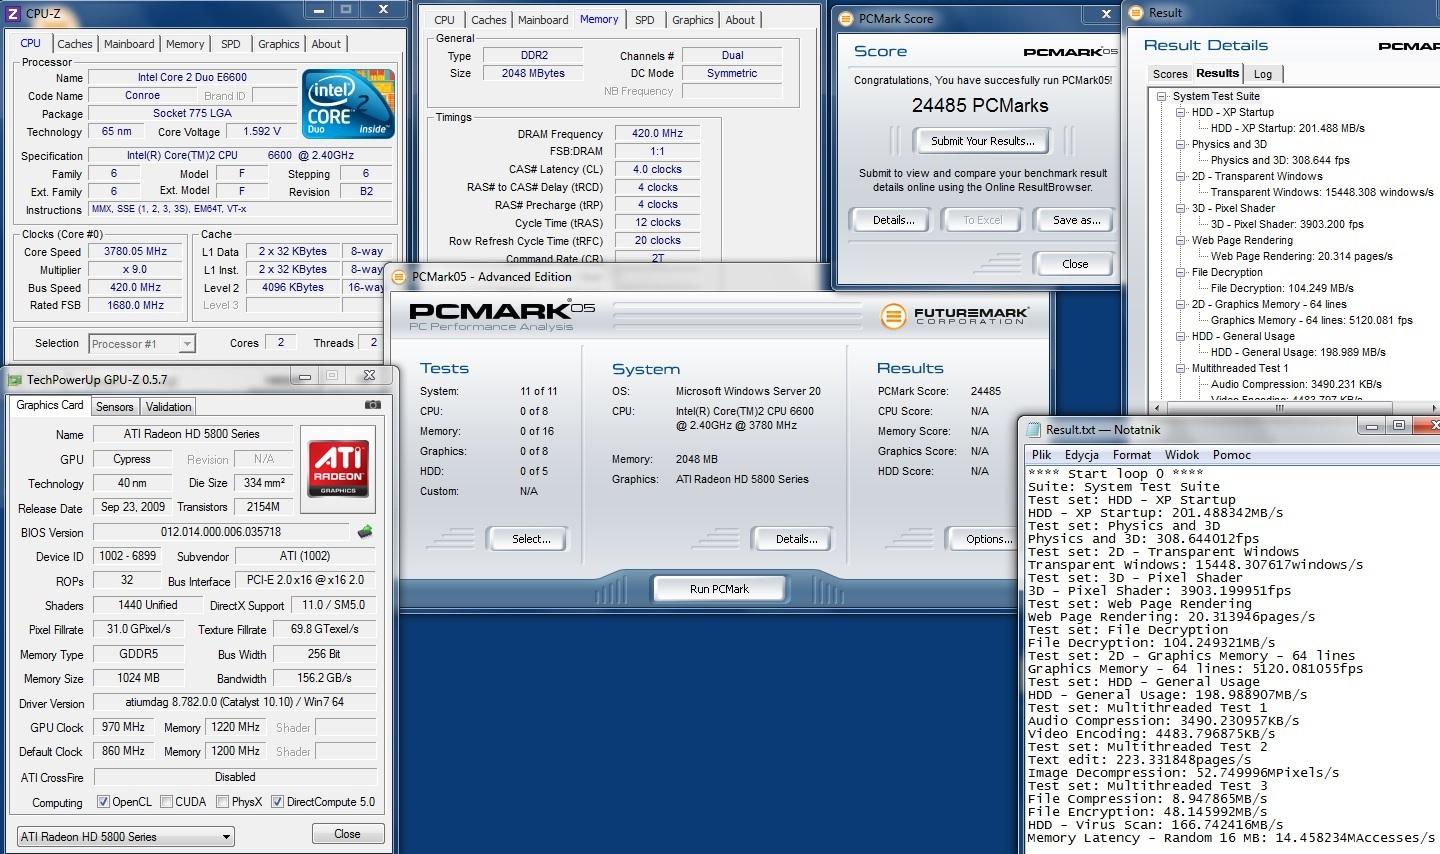Open the About tab in the CPU-Z Memory window

pyautogui.click(x=740, y=20)
